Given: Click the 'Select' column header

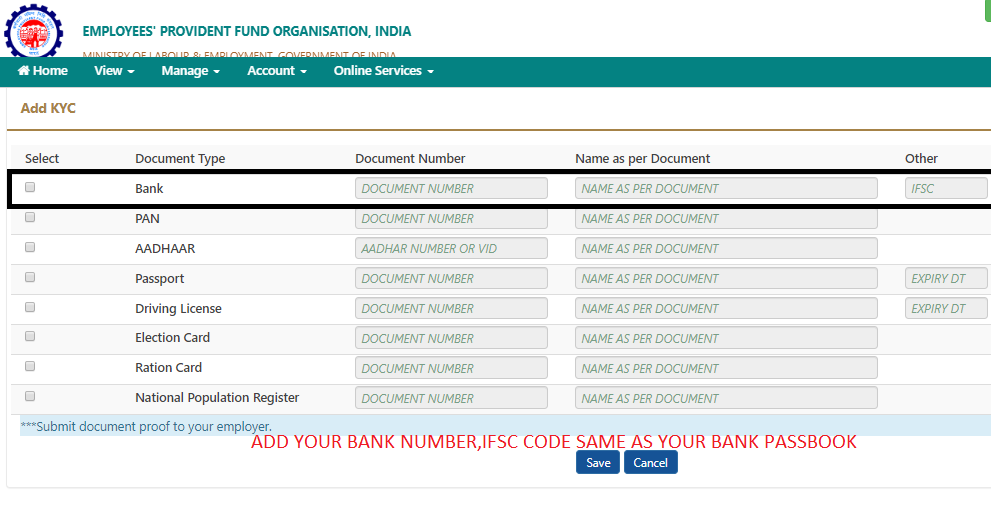Looking at the screenshot, I should pyautogui.click(x=42, y=159).
